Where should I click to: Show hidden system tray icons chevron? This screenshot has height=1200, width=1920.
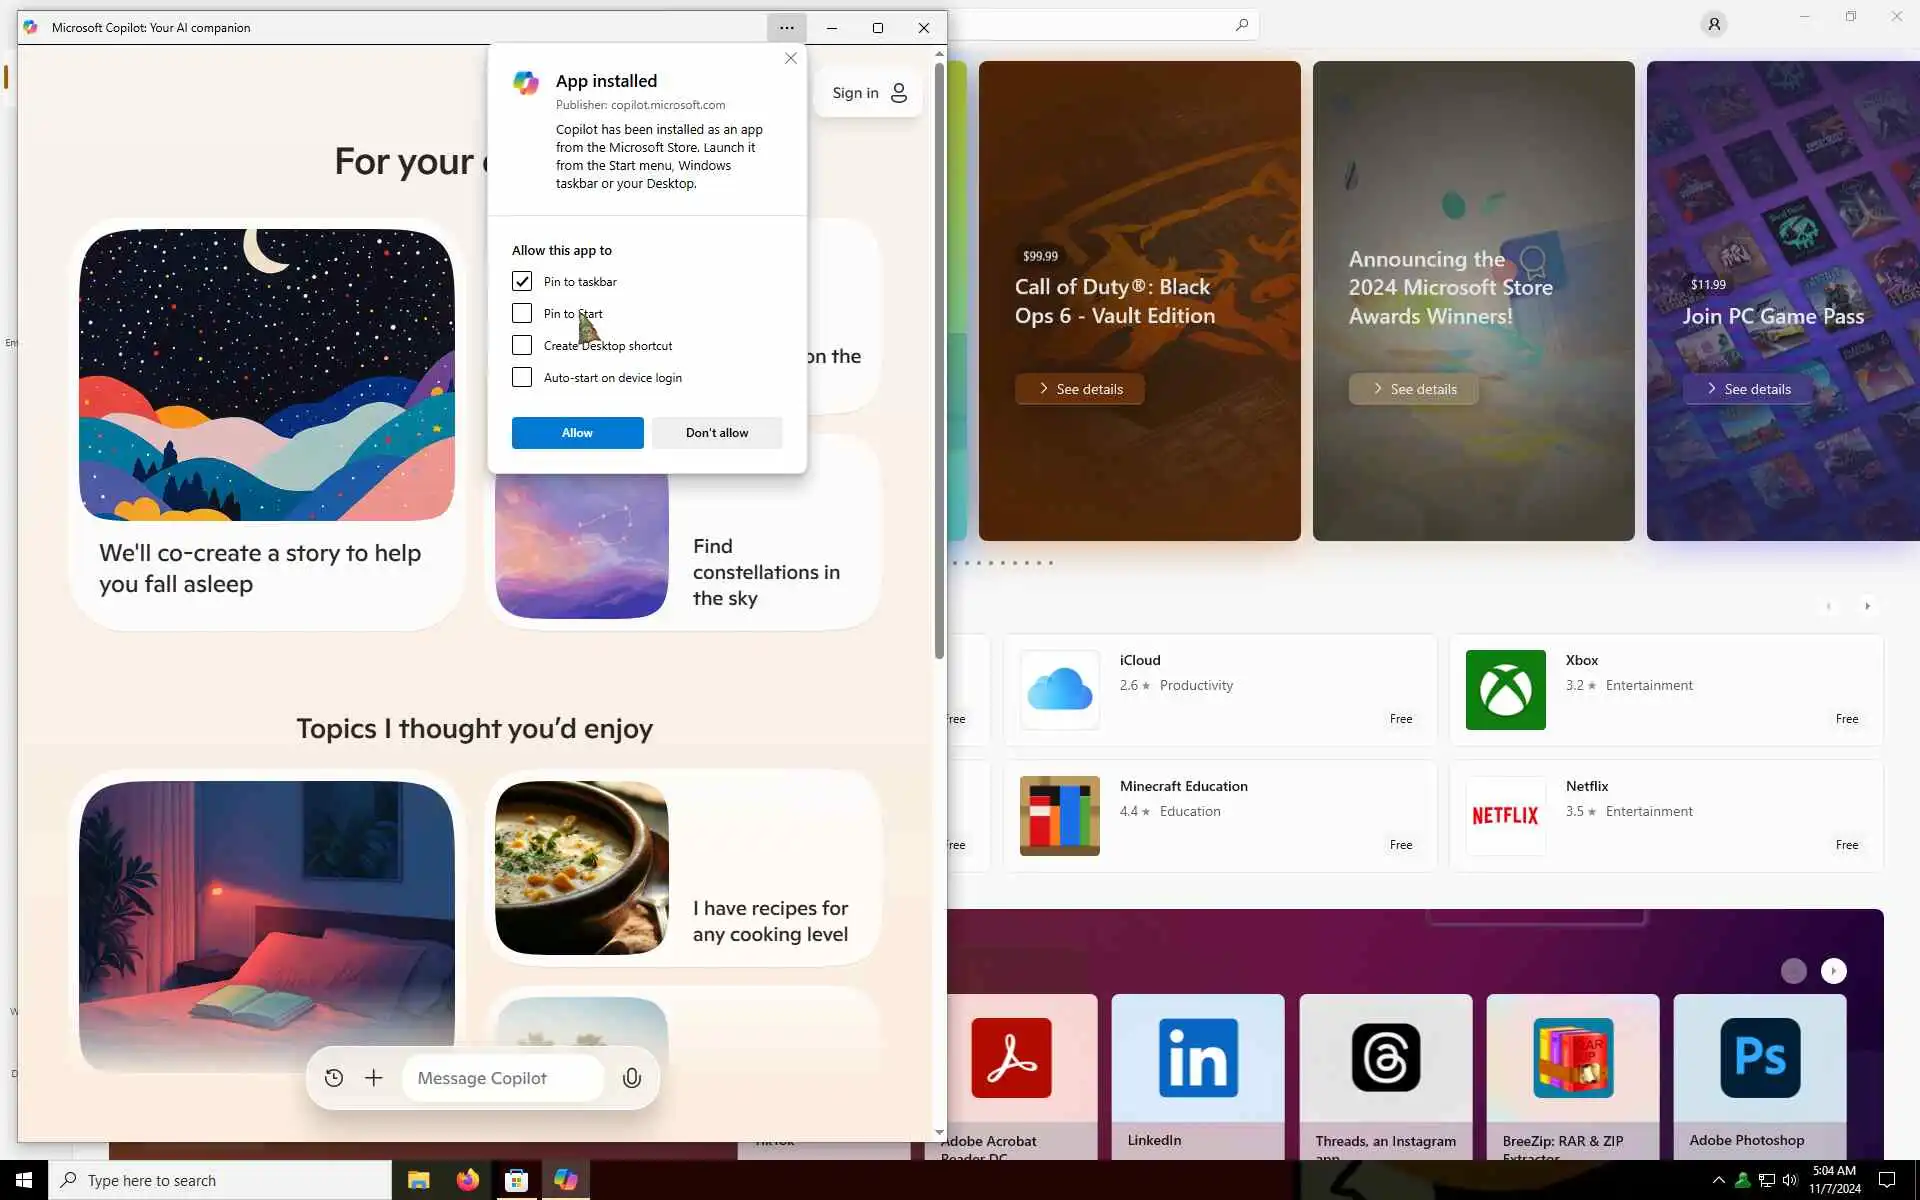pos(1718,1180)
